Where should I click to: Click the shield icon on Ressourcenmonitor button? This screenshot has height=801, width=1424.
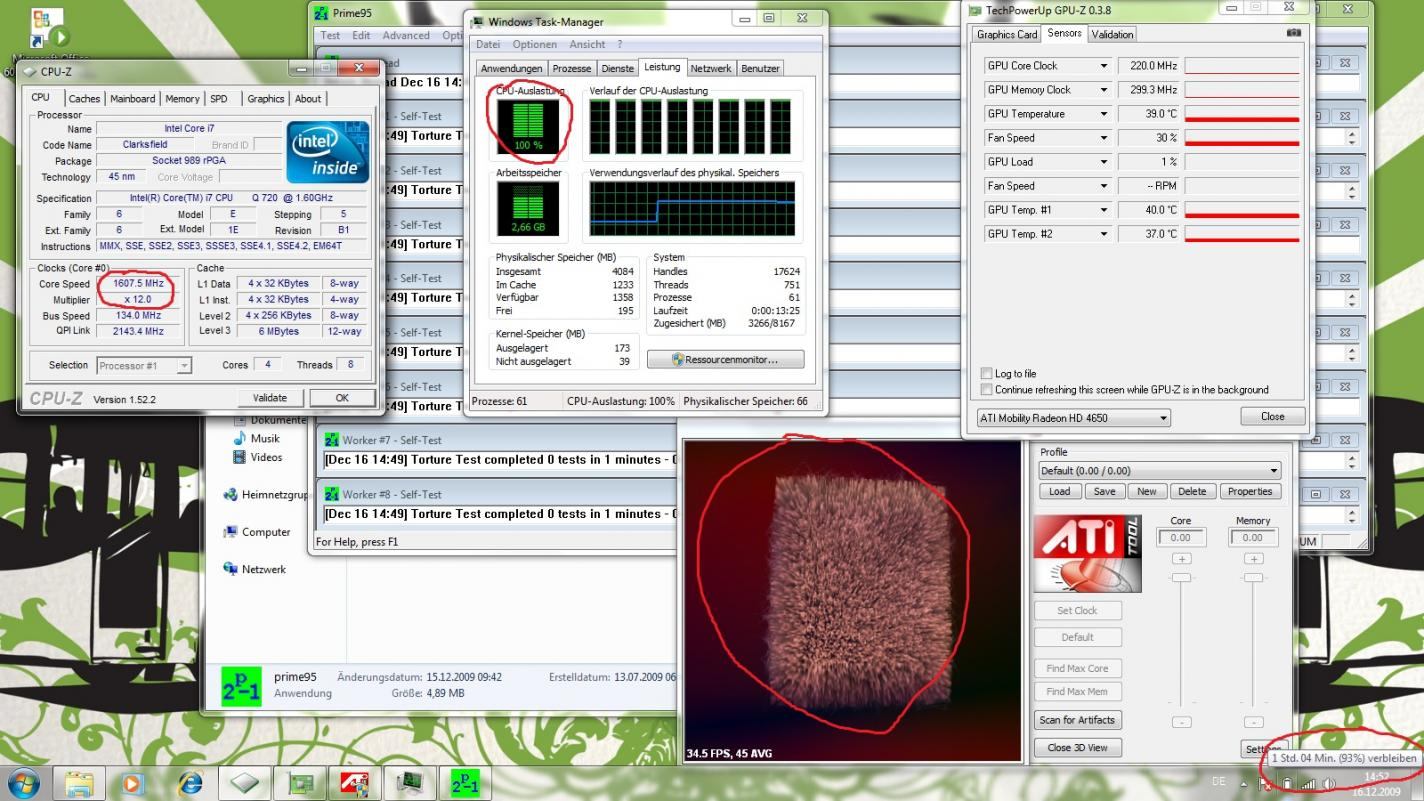(678, 359)
